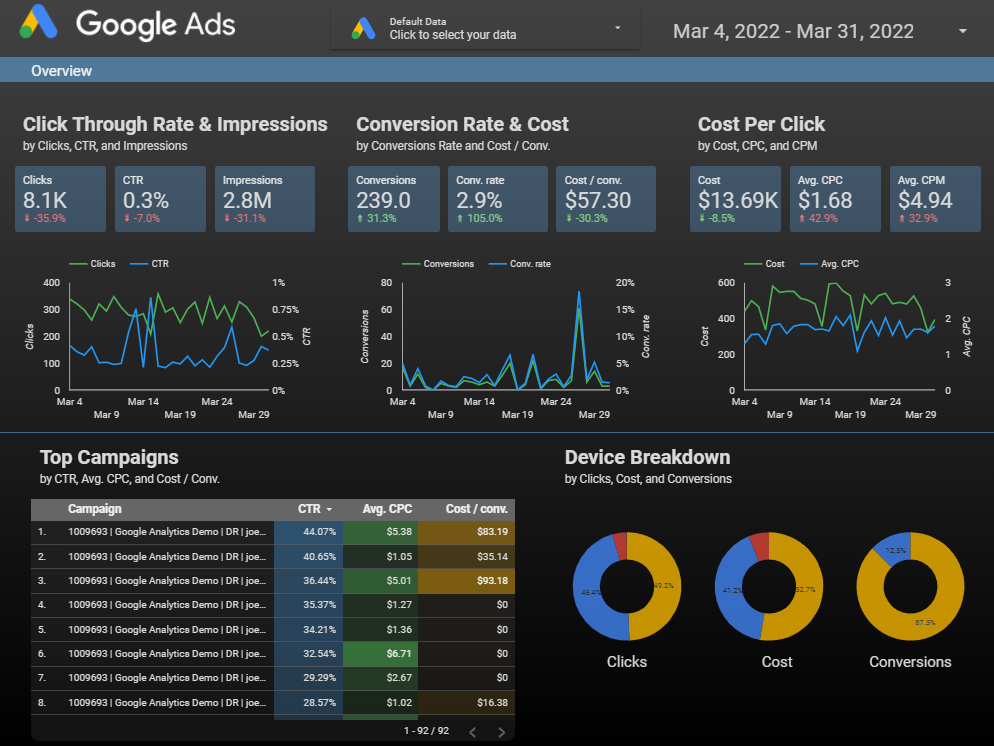Click the 36.44% CTR cell
This screenshot has height=746, width=994.
[x=309, y=581]
